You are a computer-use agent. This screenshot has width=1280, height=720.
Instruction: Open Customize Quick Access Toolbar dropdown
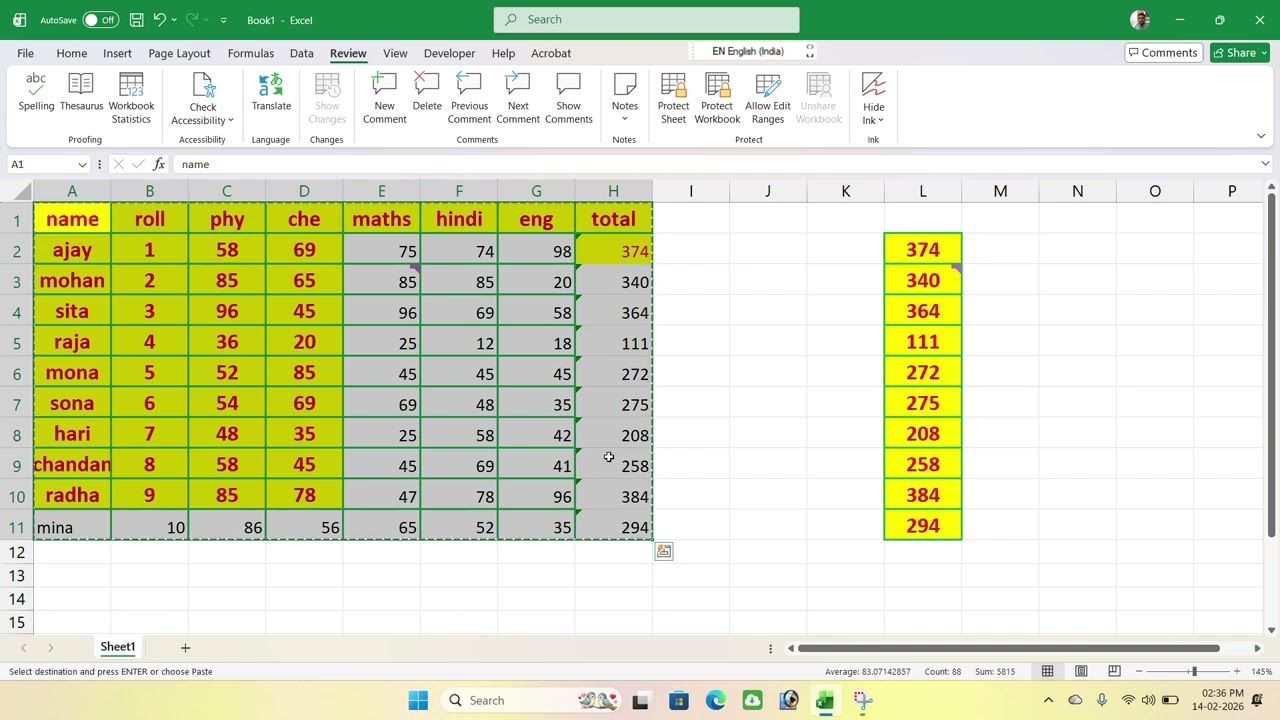(x=223, y=20)
